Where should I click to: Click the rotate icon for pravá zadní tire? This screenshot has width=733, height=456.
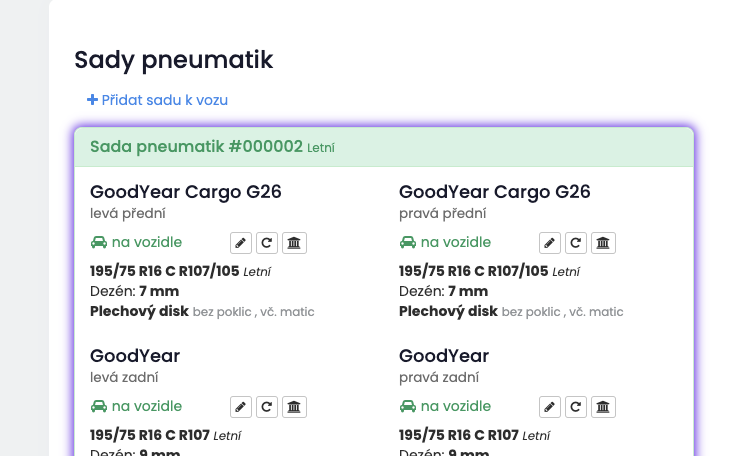point(576,407)
